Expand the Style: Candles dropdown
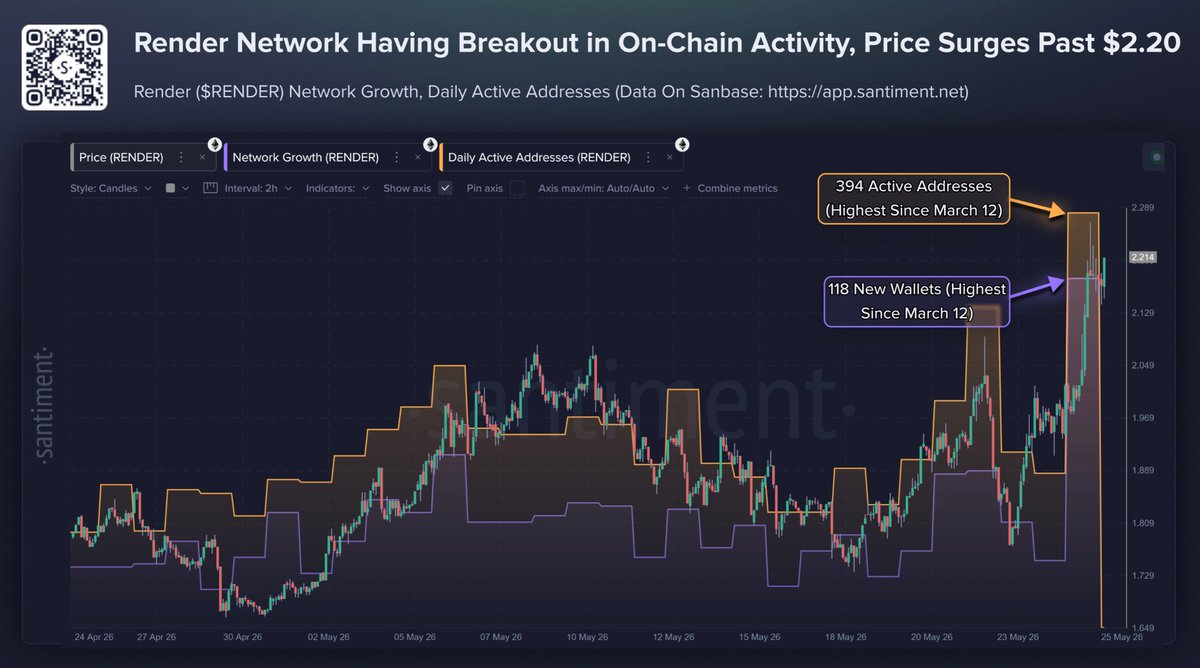This screenshot has height=668, width=1200. tap(111, 187)
